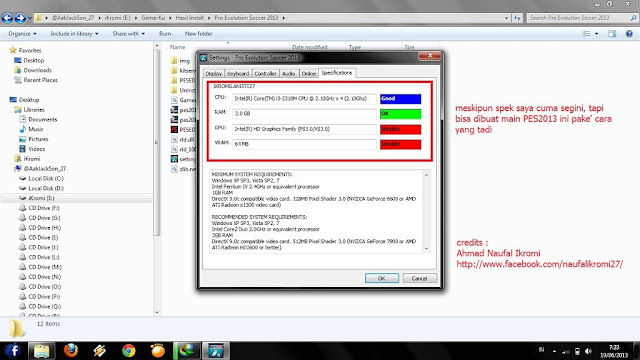
Task: Click the search magnifier icon in Explorer
Action: (x=633, y=18)
